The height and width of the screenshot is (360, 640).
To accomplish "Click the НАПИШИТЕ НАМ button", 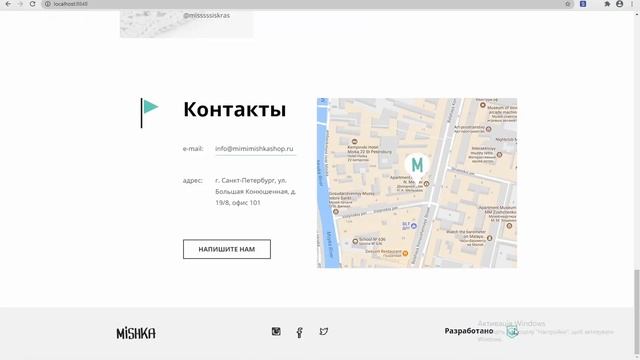I will (227, 249).
